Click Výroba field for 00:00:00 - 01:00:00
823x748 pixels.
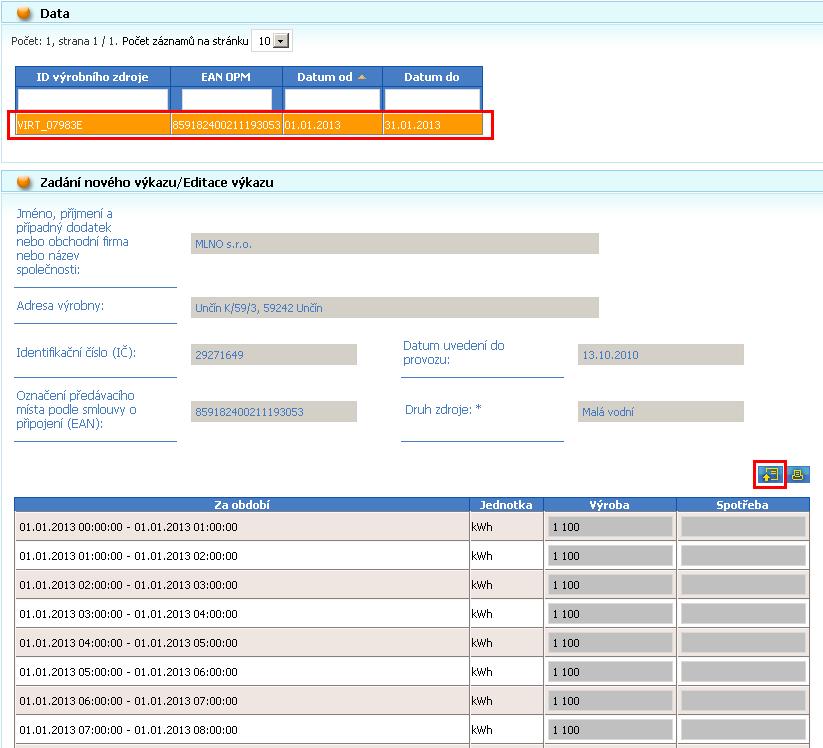coord(610,527)
